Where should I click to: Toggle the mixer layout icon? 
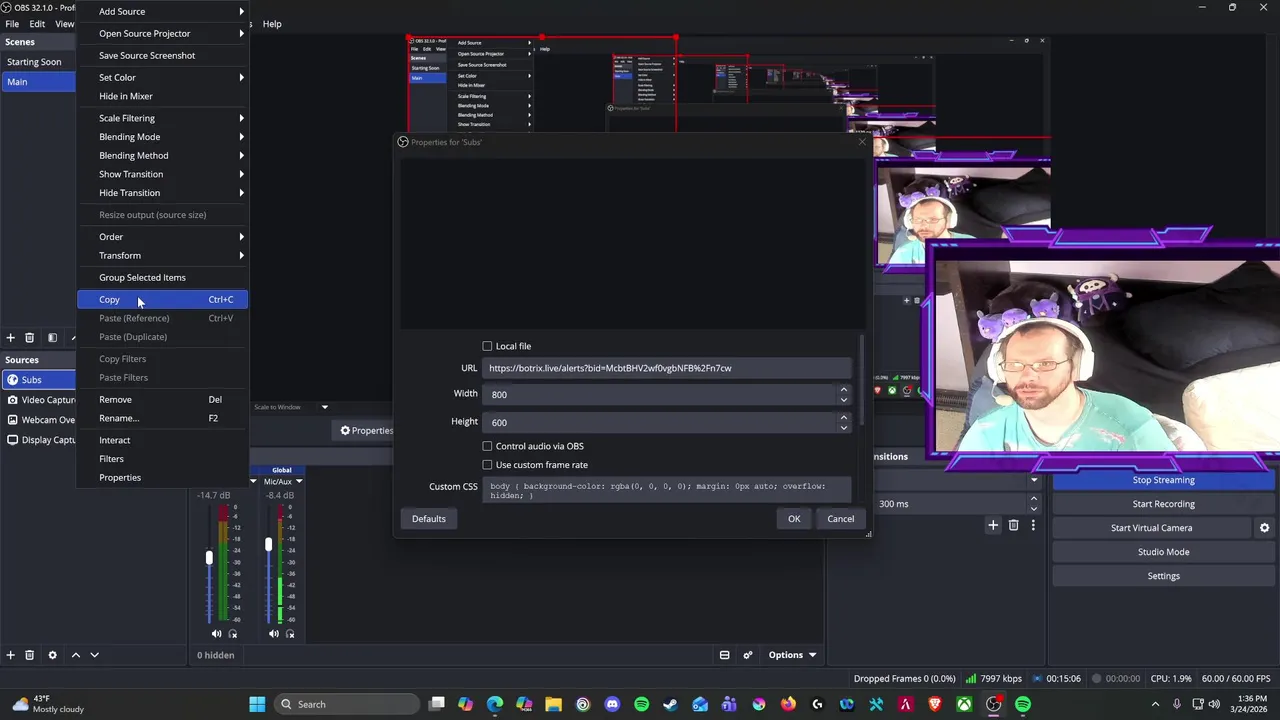pyautogui.click(x=724, y=655)
